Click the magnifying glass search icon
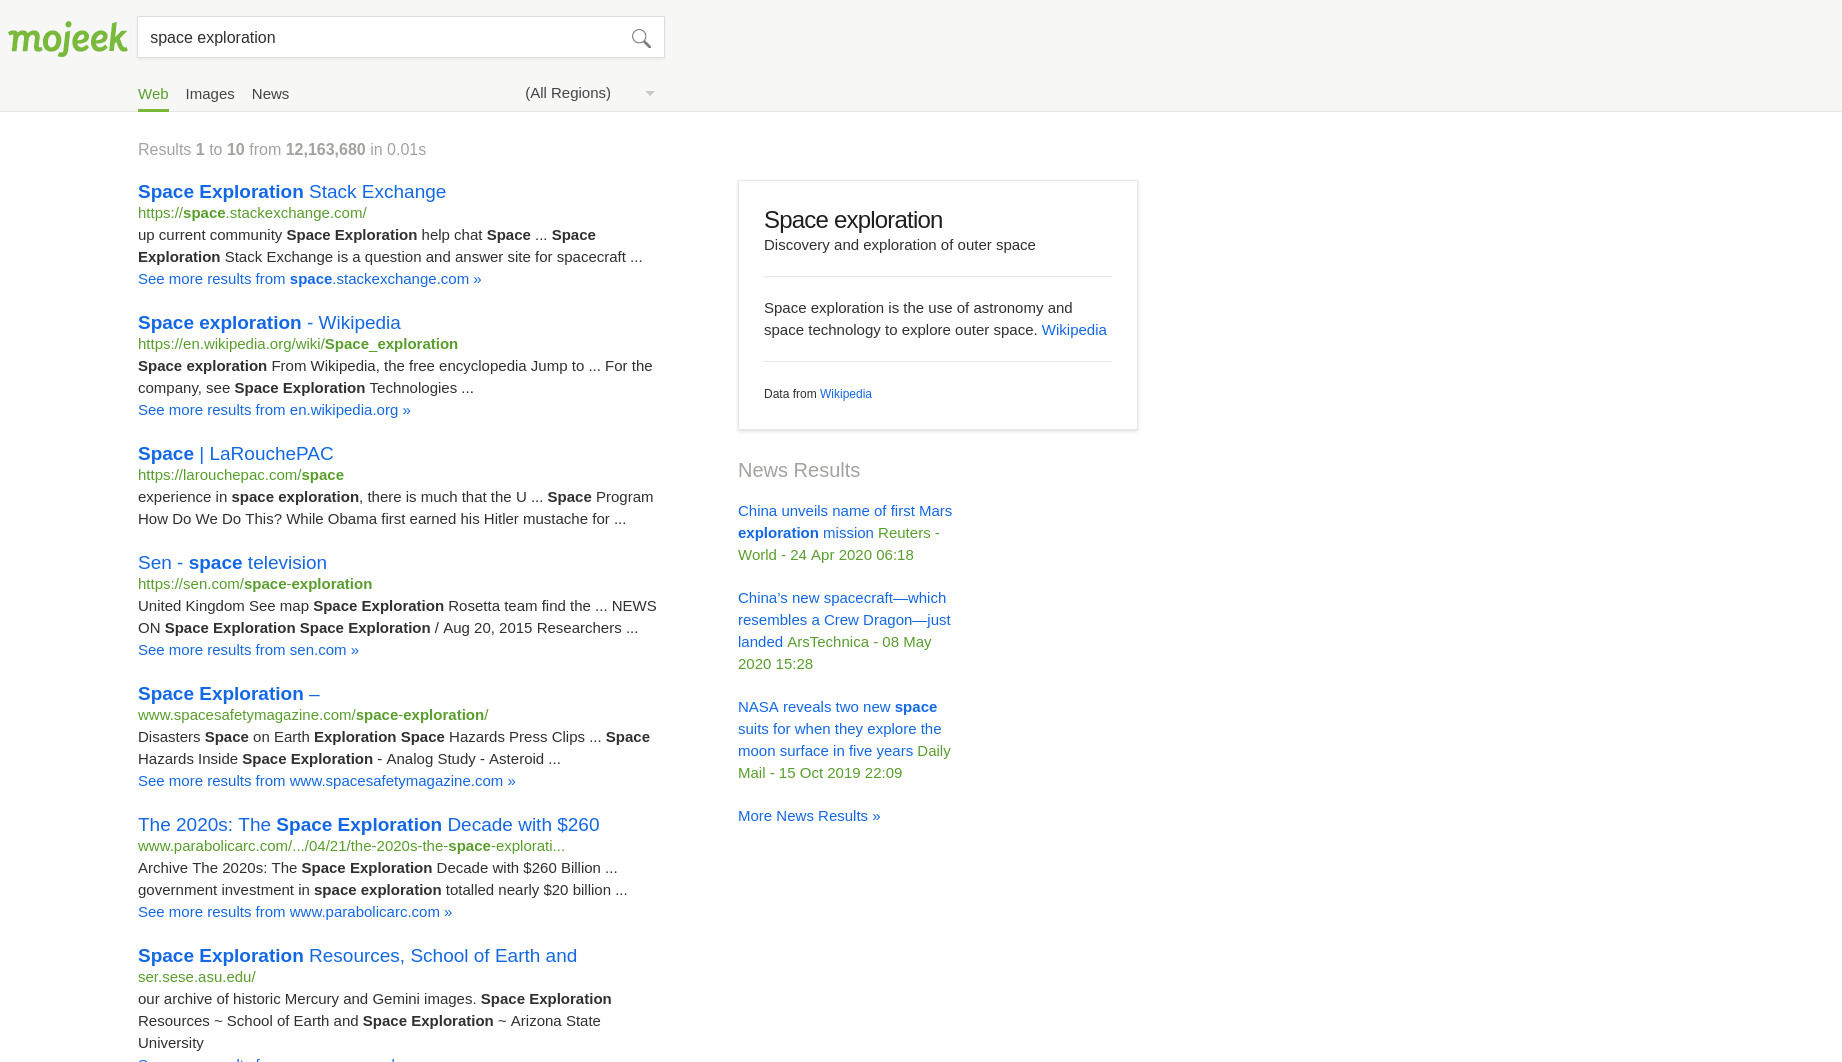The width and height of the screenshot is (1842, 1062). tap(641, 38)
